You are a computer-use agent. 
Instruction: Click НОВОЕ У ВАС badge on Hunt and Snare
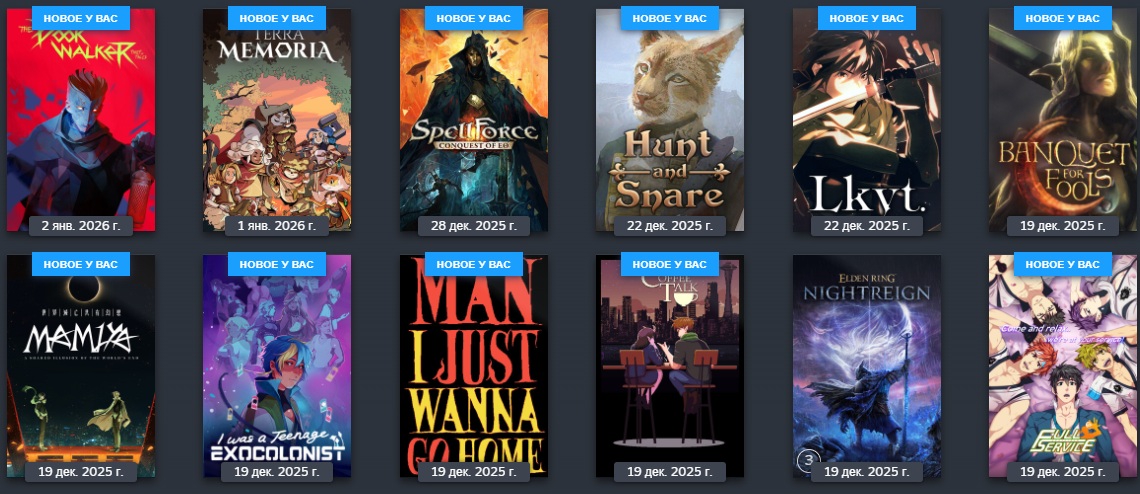(670, 18)
